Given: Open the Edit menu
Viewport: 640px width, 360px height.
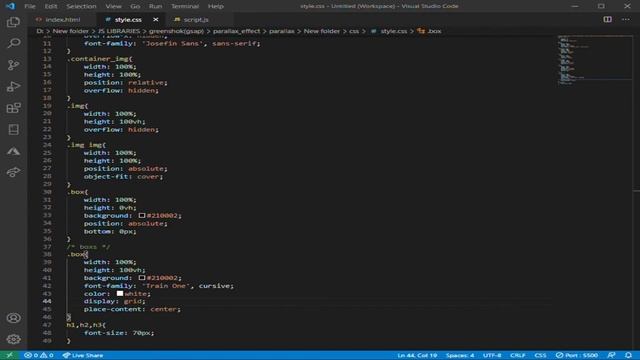Looking at the screenshot, I should pos(51,6).
